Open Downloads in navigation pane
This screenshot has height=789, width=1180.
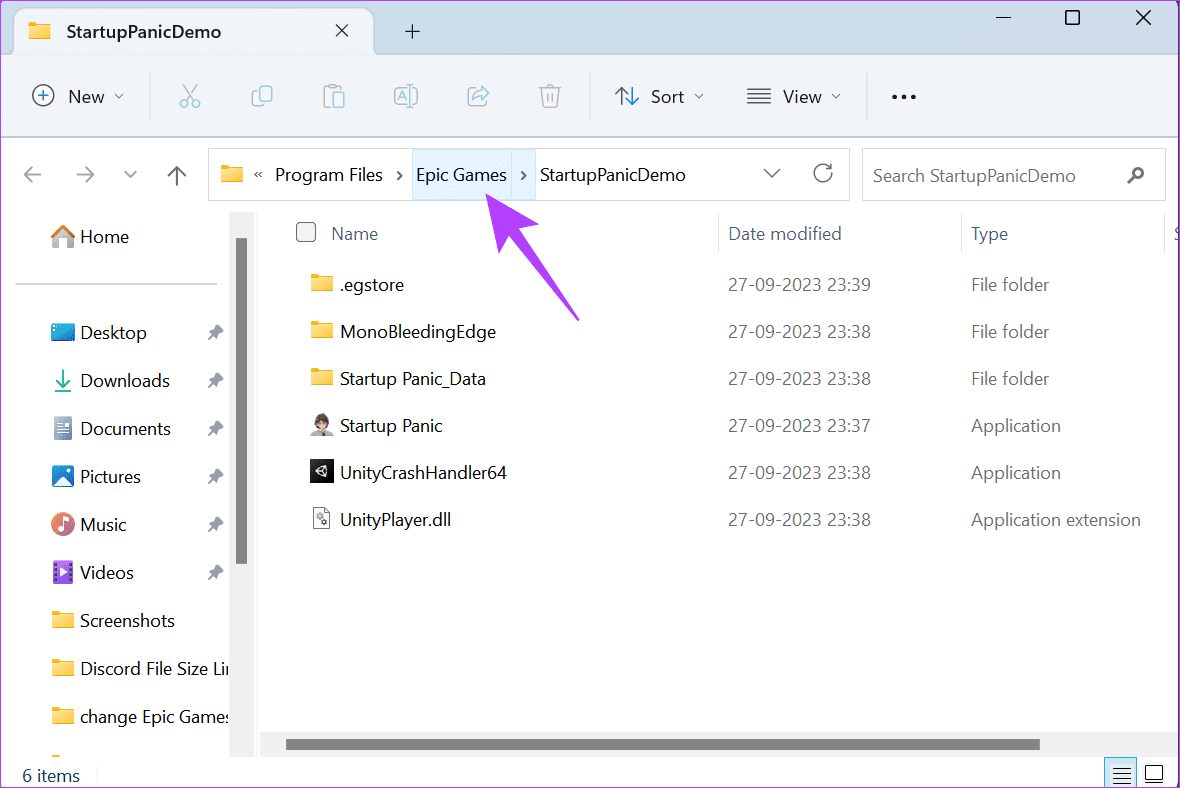pyautogui.click(x=111, y=380)
